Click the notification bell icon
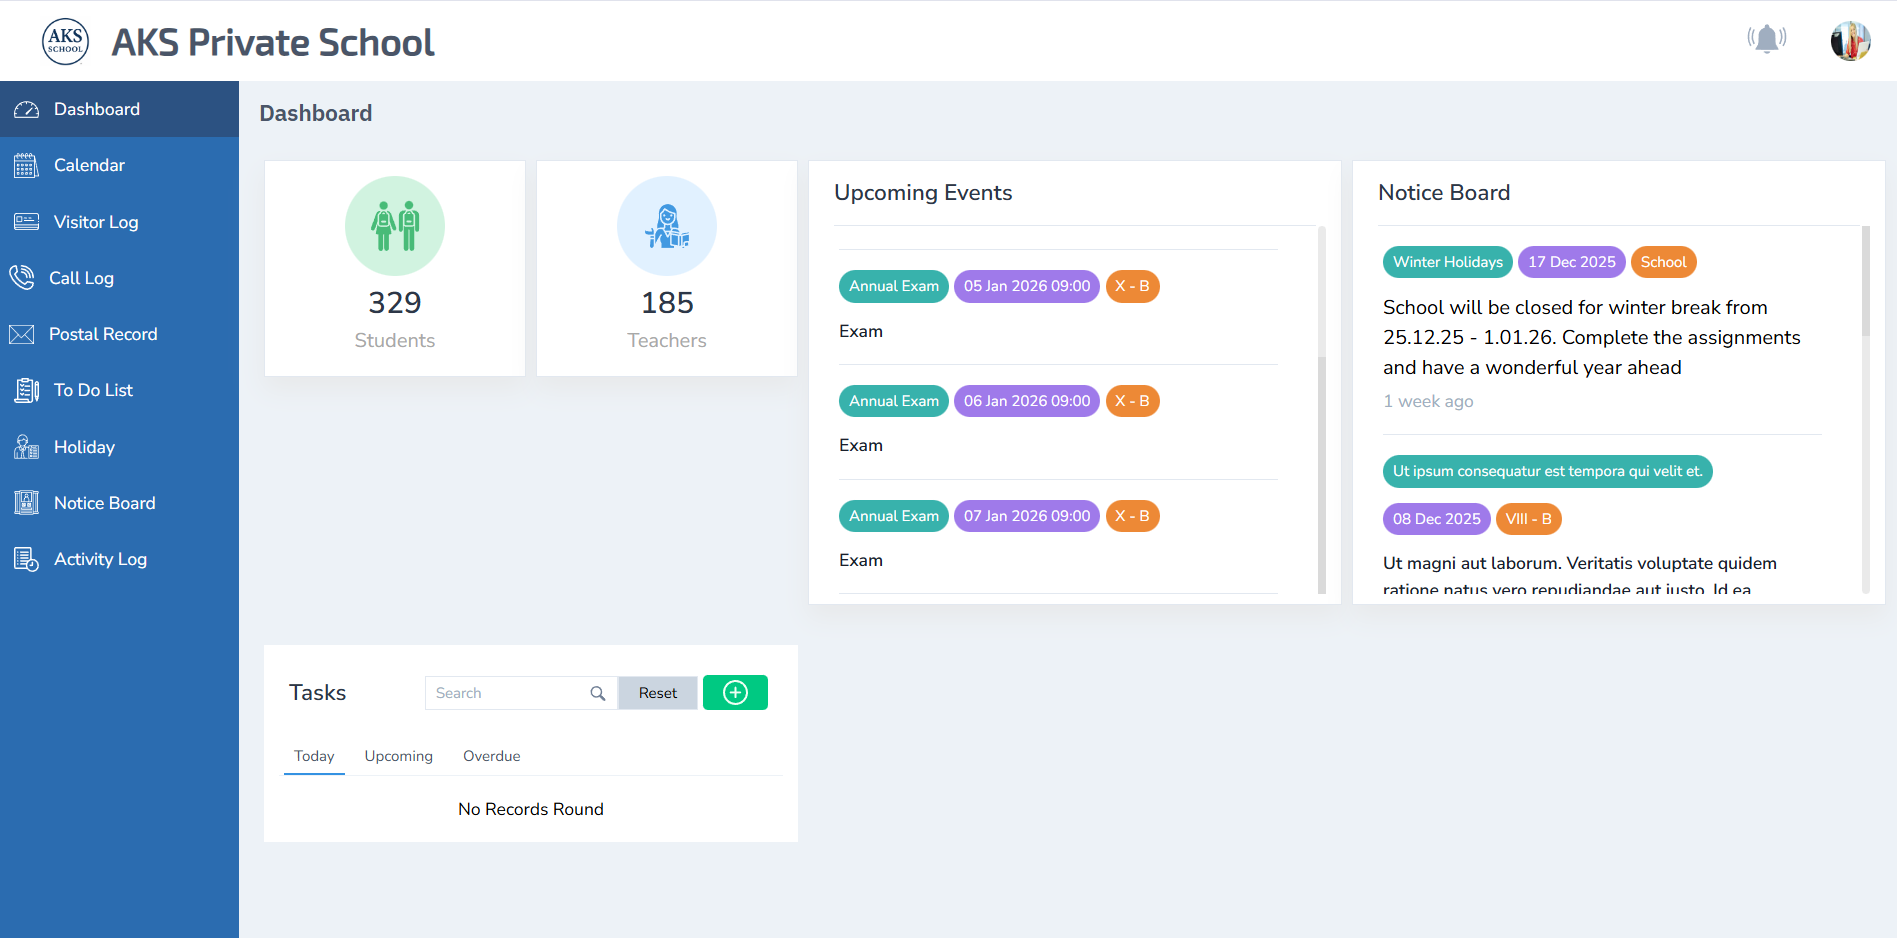This screenshot has height=938, width=1897. (x=1766, y=39)
